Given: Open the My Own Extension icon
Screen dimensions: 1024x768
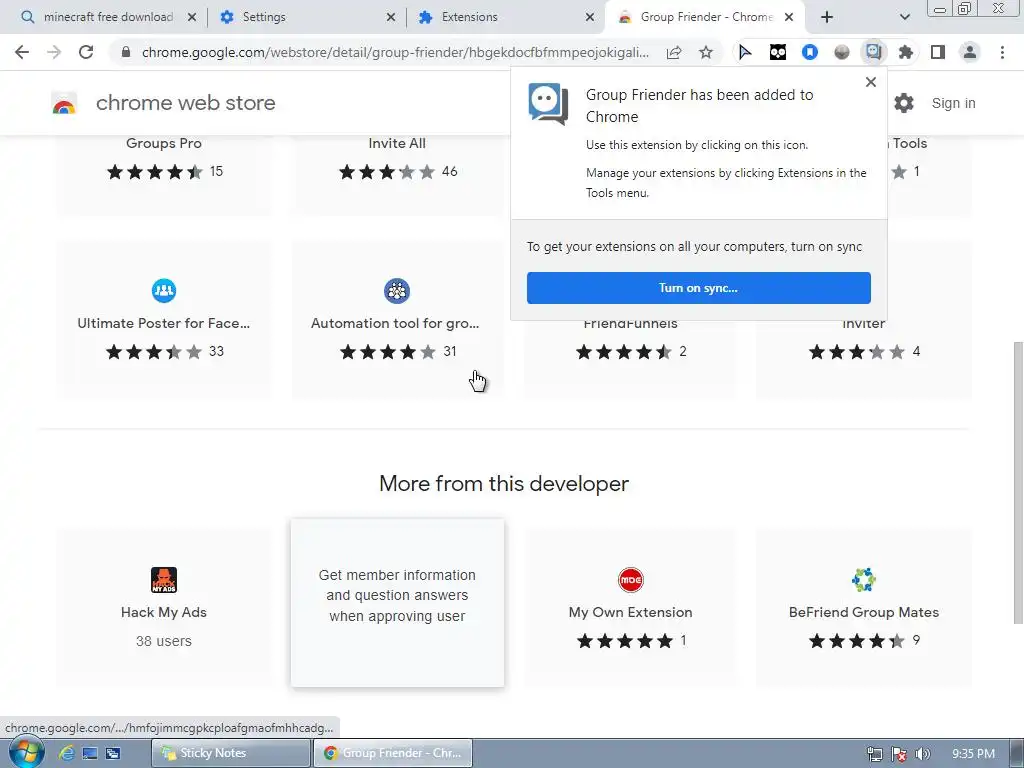Looking at the screenshot, I should click(x=630, y=580).
